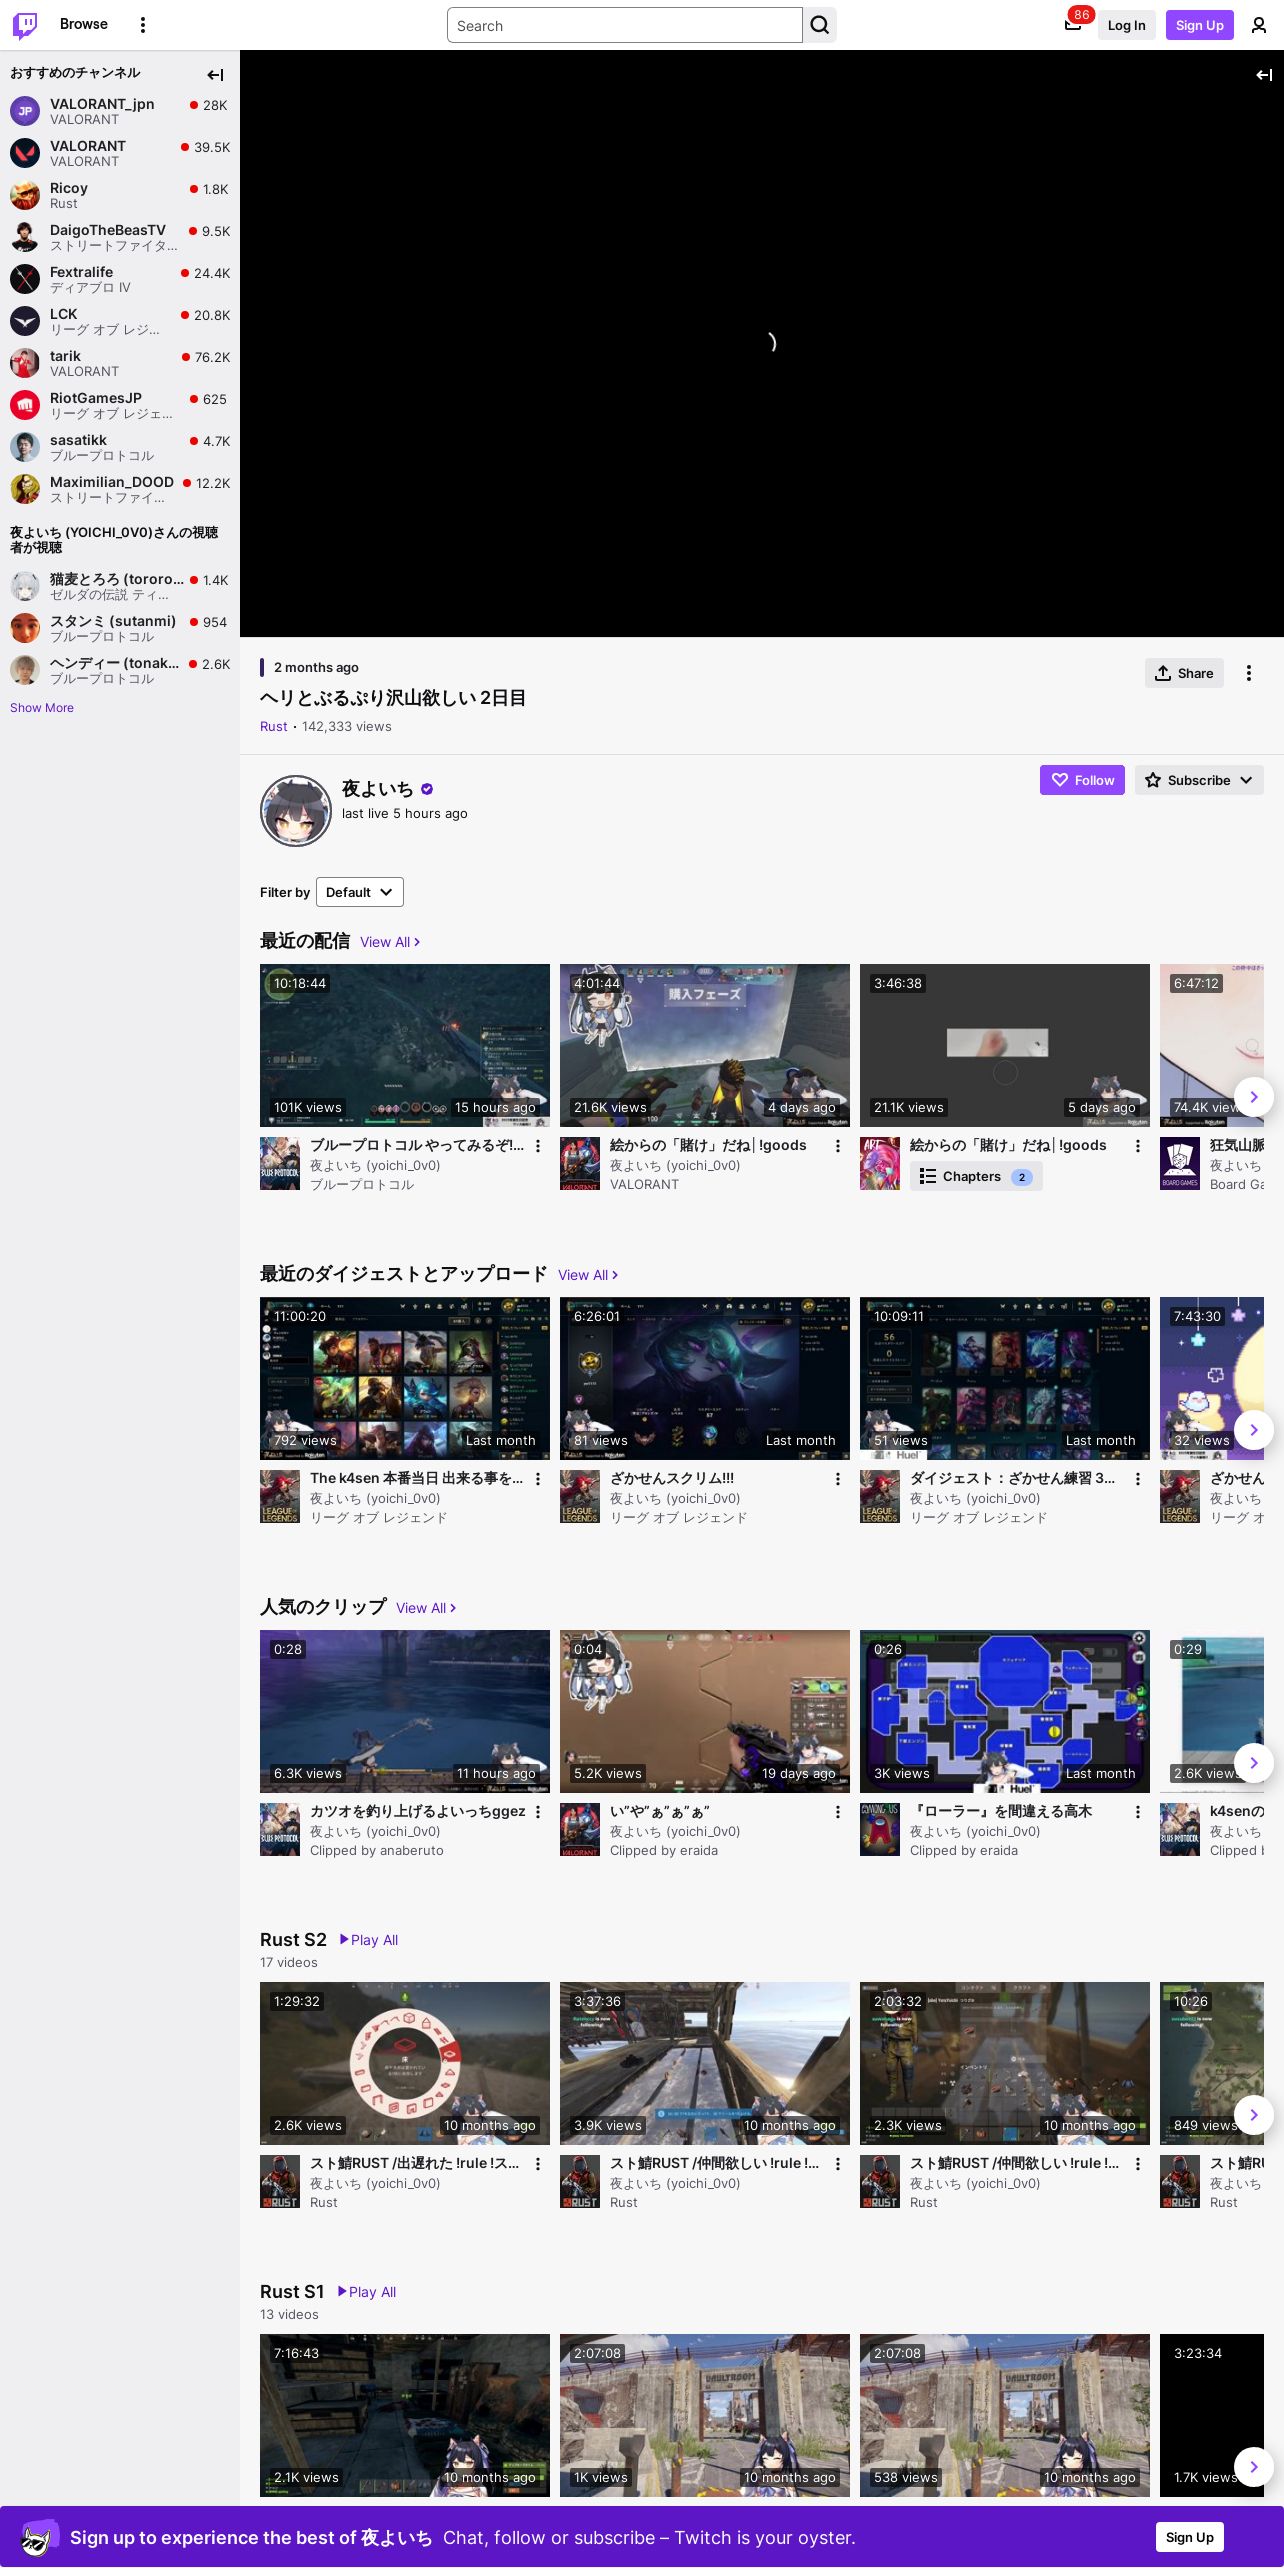Click the search magnifier button
The height and width of the screenshot is (2568, 1284).
point(820,25)
